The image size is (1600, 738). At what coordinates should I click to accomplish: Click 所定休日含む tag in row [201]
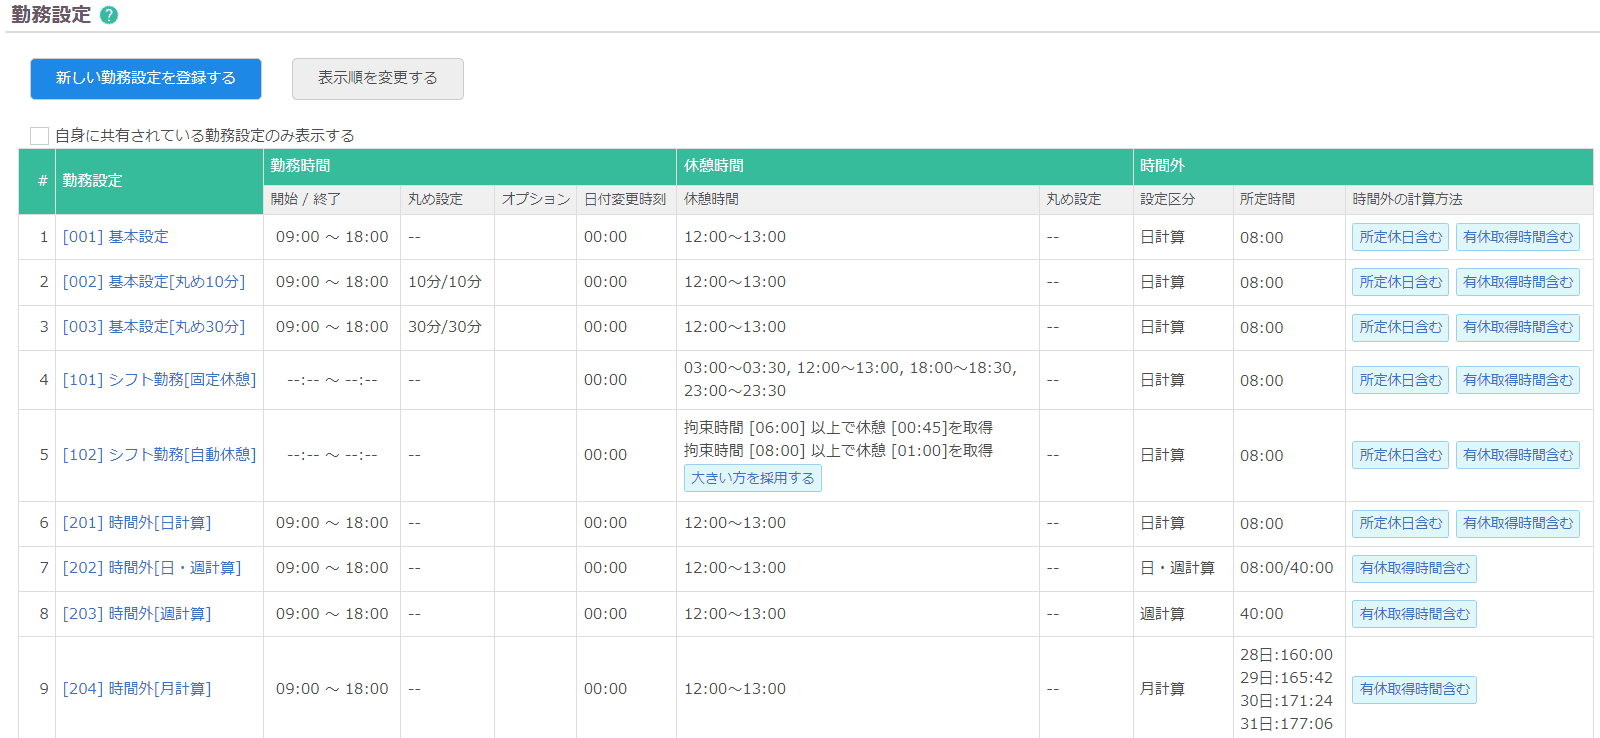(1400, 523)
